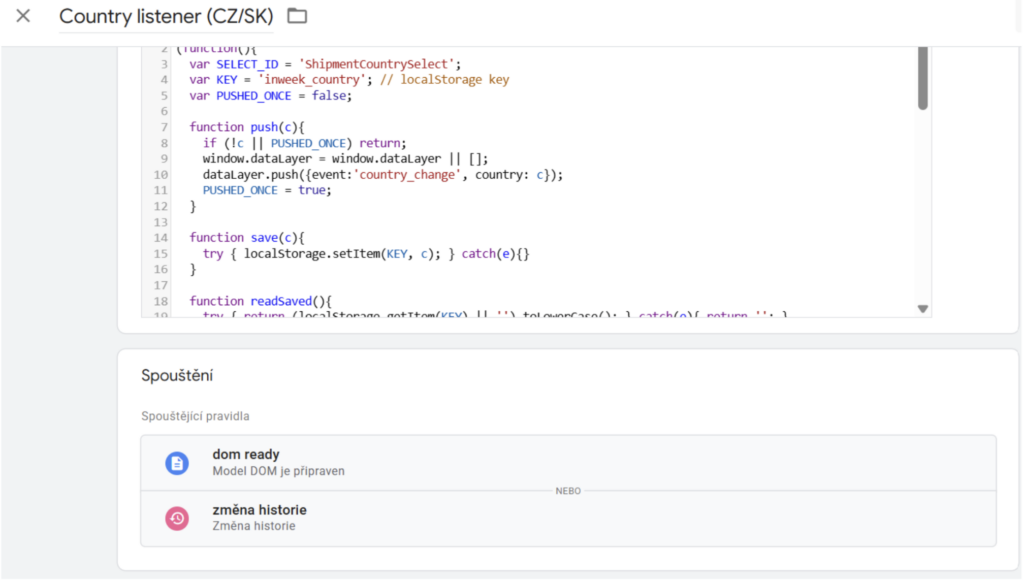1024x581 pixels.
Task: Click the localStorage key comment on line 4
Action: click(x=455, y=80)
